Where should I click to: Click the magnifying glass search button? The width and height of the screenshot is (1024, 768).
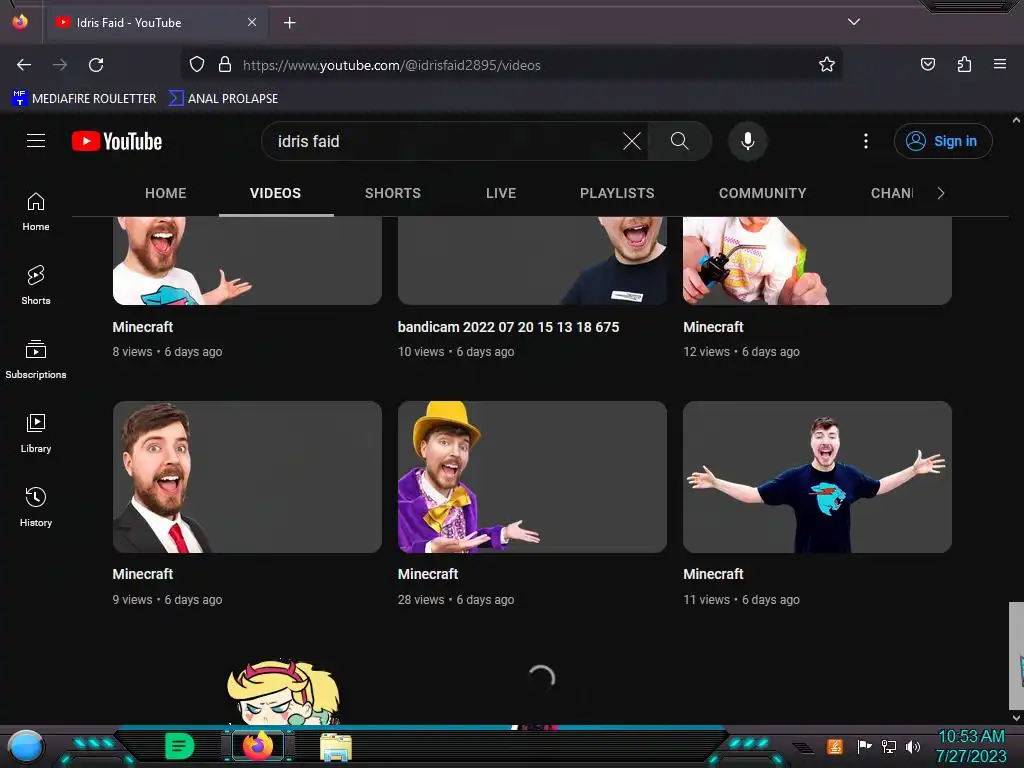(679, 141)
